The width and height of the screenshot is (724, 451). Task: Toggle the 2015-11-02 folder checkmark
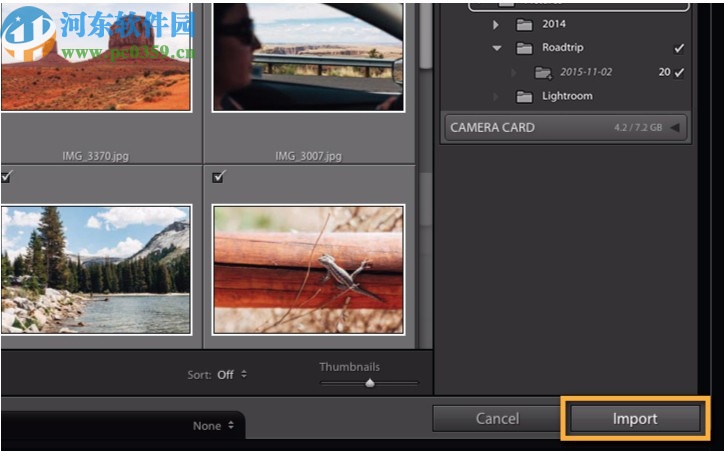679,72
